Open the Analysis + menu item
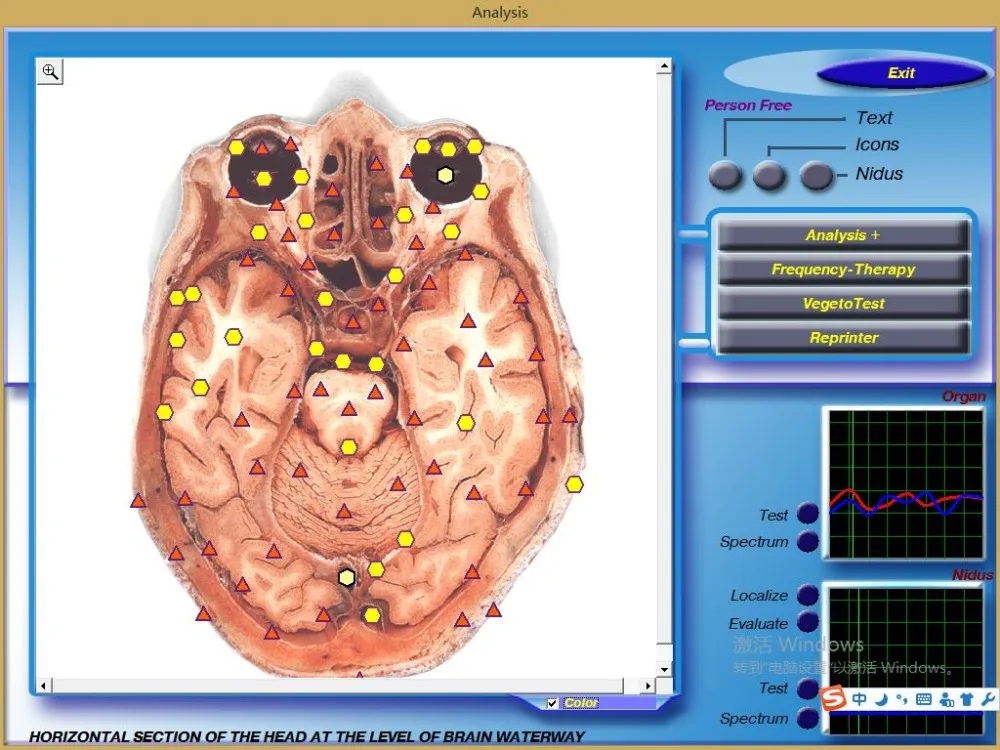The height and width of the screenshot is (750, 1000). (x=843, y=235)
